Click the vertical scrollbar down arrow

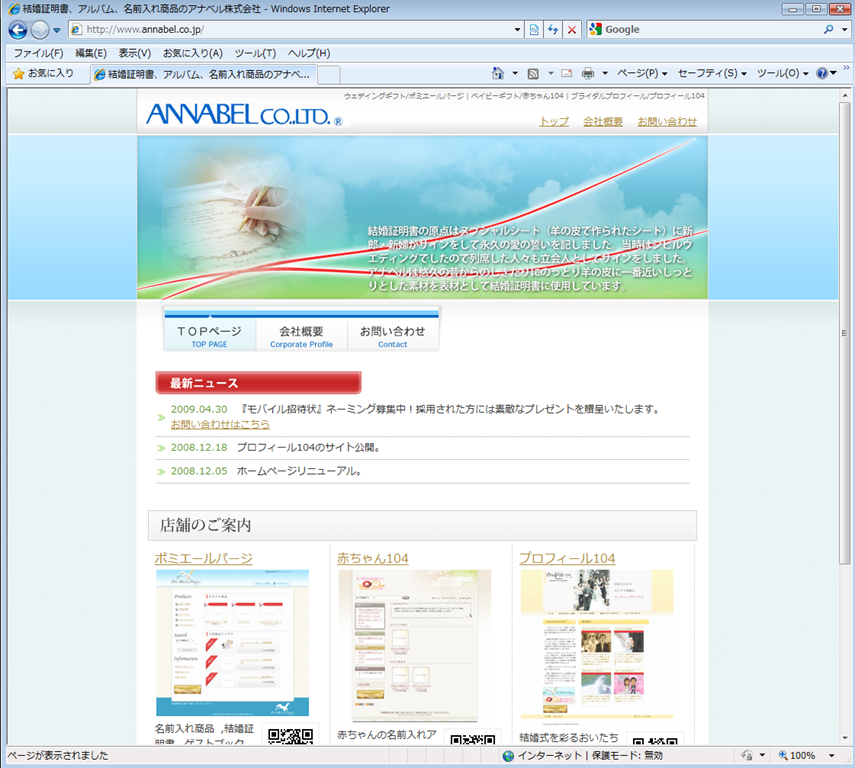click(845, 738)
